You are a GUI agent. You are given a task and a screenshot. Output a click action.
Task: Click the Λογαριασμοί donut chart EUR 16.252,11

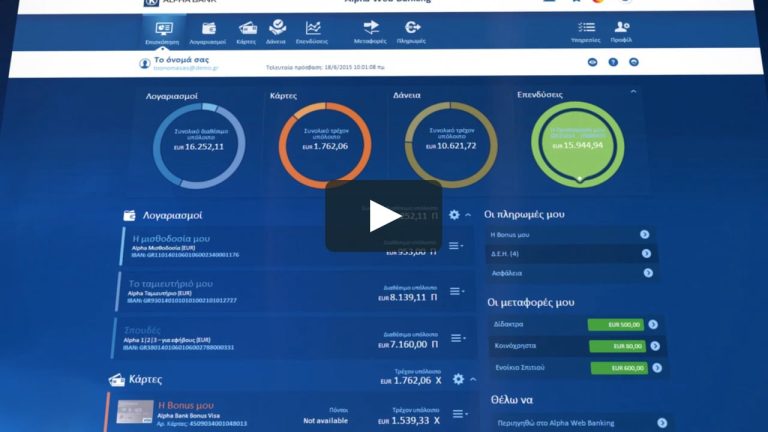click(199, 146)
